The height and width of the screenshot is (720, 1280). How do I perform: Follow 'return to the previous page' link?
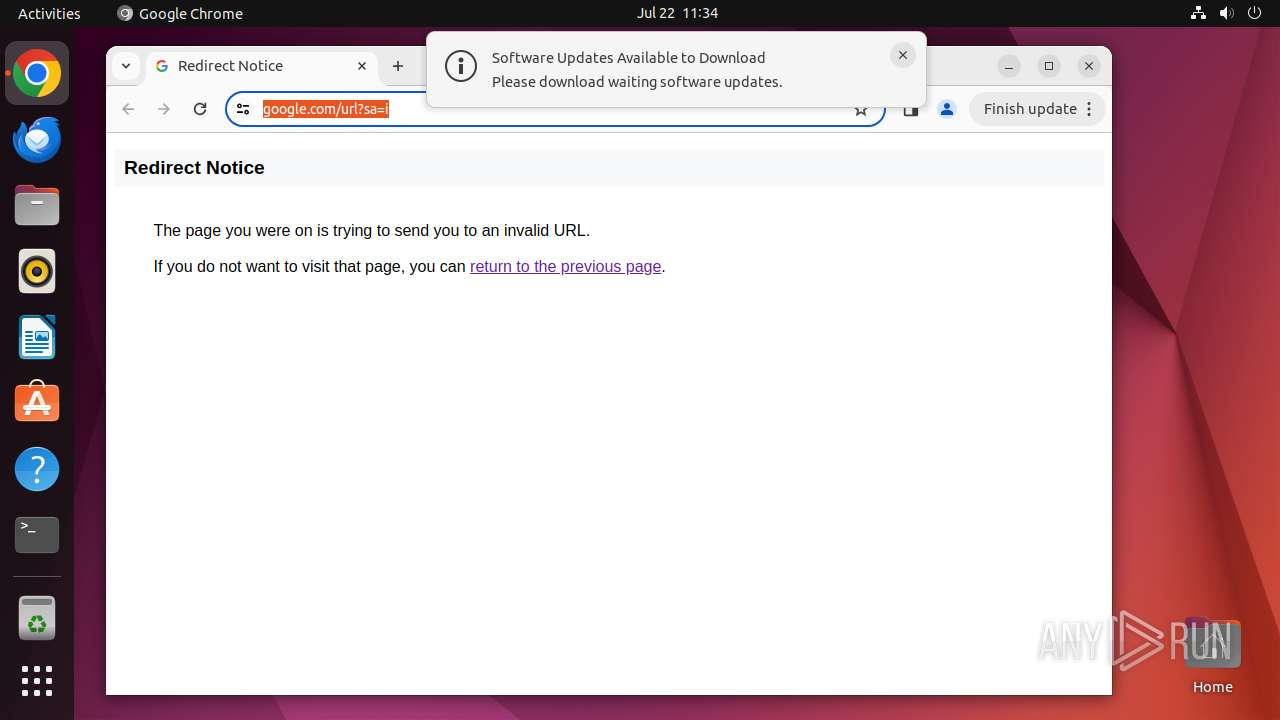pos(565,266)
